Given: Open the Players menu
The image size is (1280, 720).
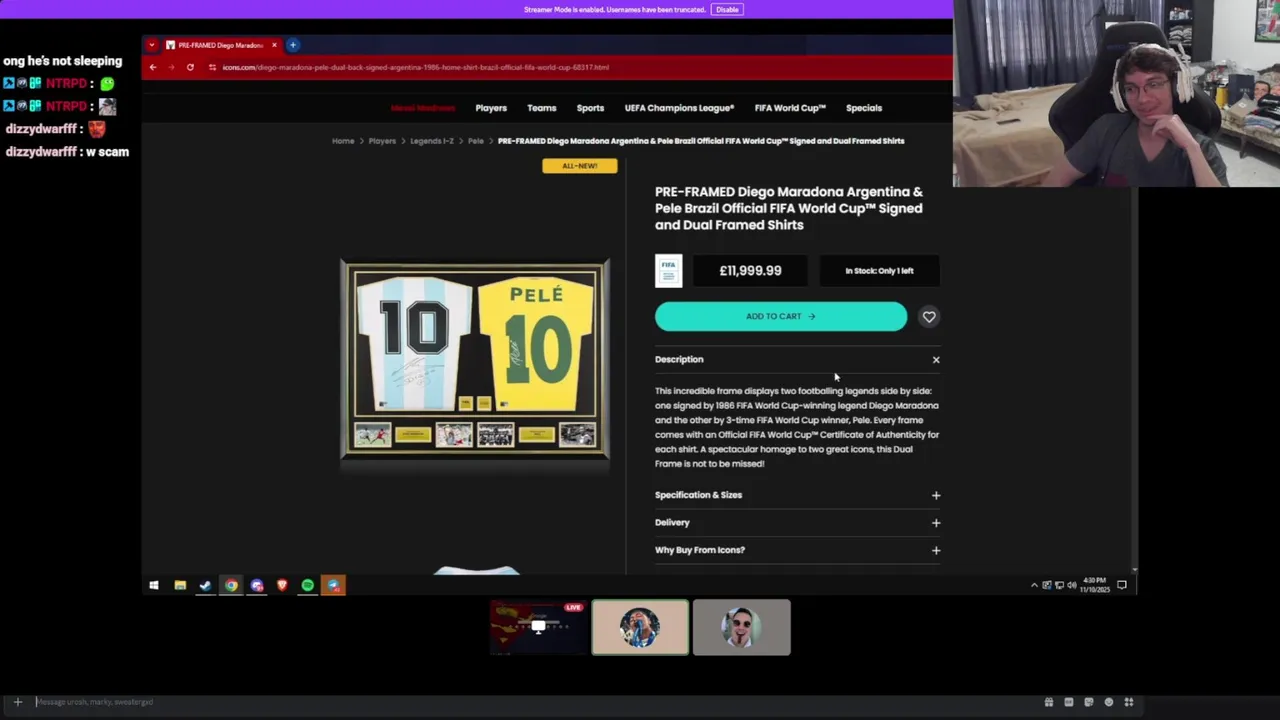Looking at the screenshot, I should coord(491,108).
